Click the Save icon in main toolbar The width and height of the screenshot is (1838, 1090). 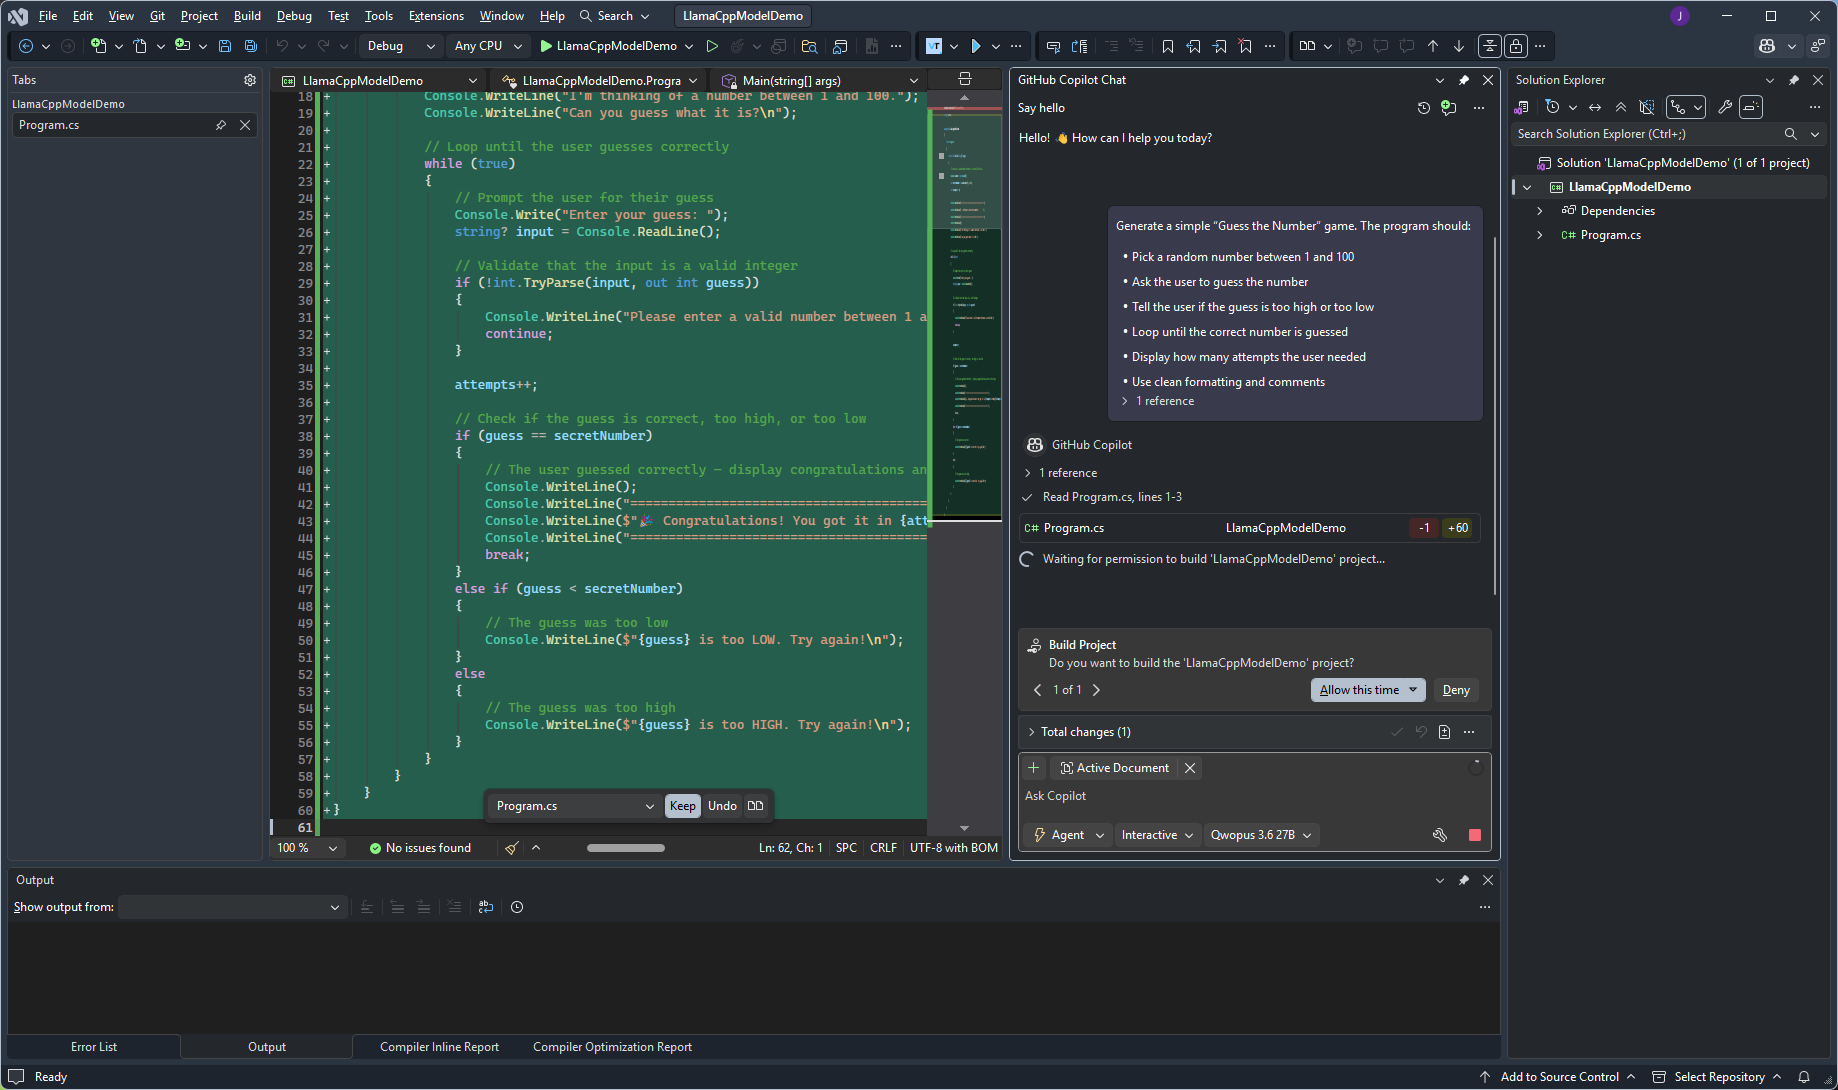coord(225,46)
